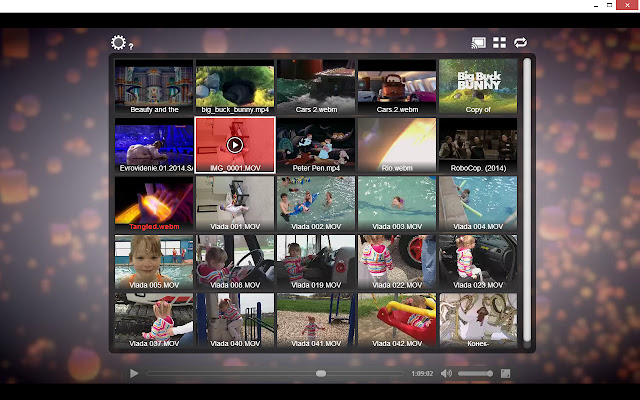Start playback with the play button
Viewport: 640px width, 400px height.
[x=134, y=373]
